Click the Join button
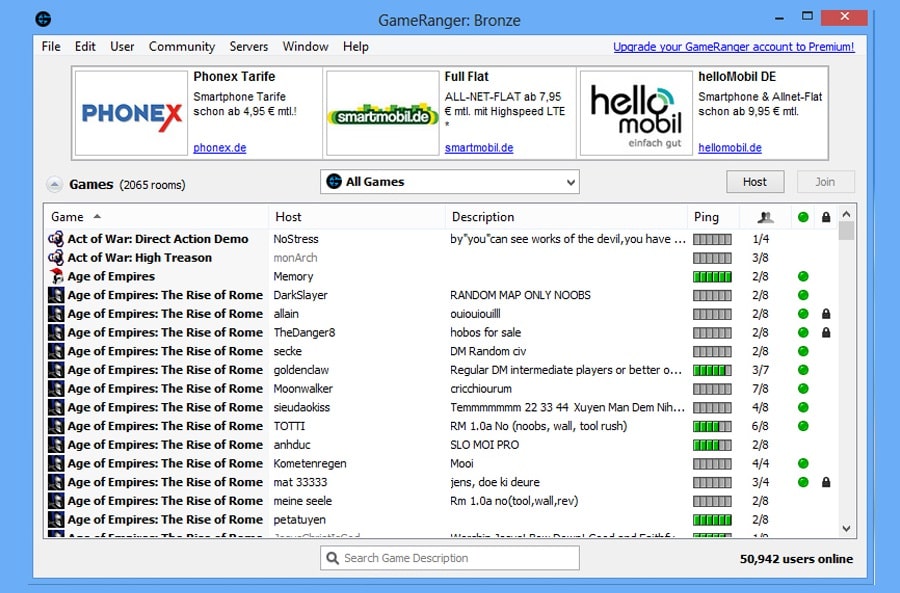Image resolution: width=900 pixels, height=593 pixels. coord(825,182)
